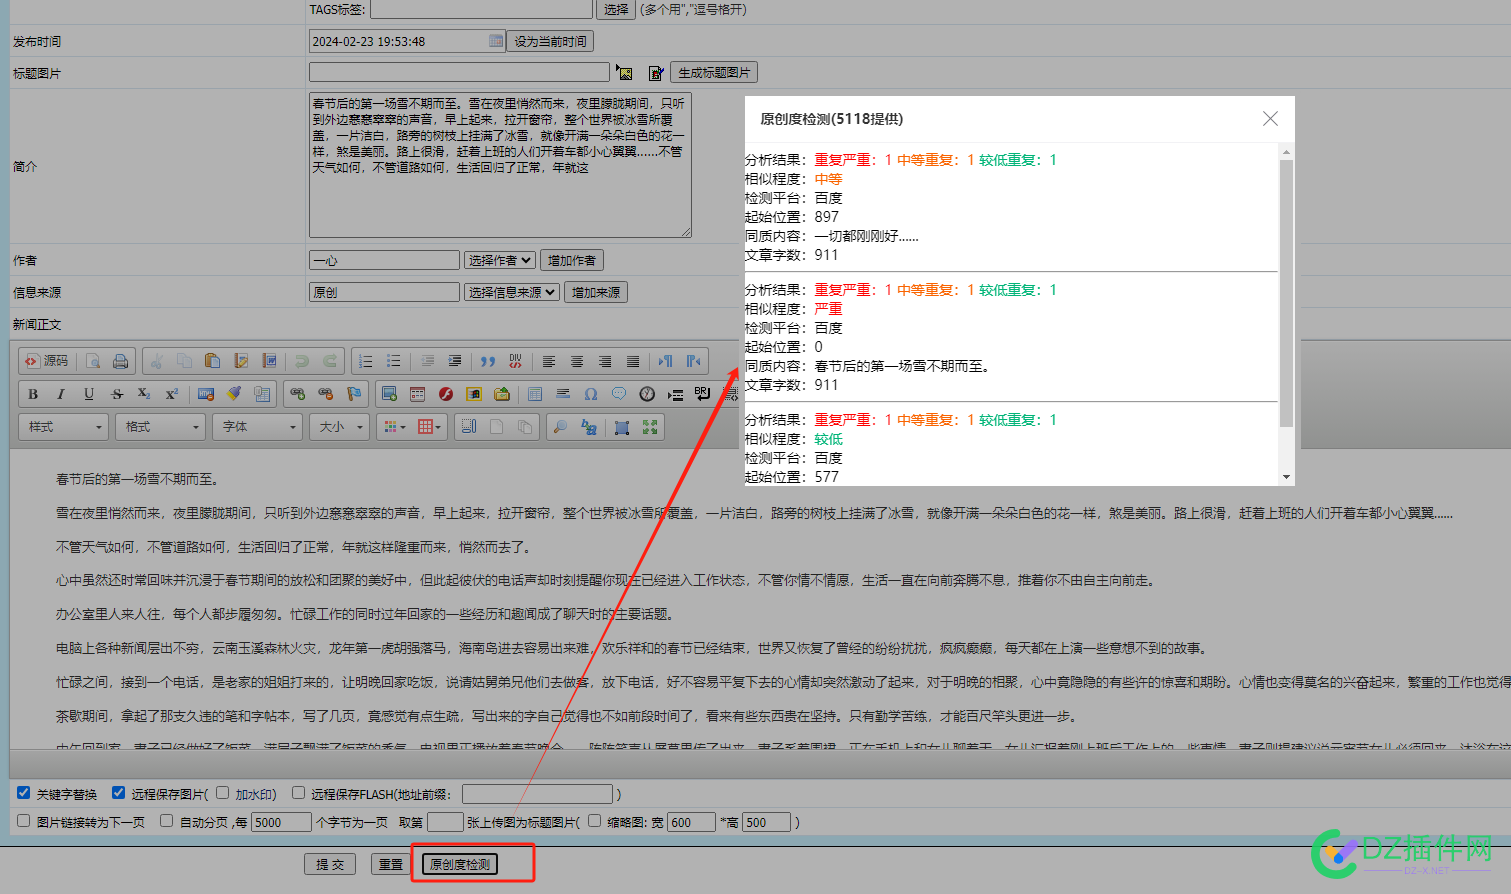Click auto-pagination field showing 5000

282,822
